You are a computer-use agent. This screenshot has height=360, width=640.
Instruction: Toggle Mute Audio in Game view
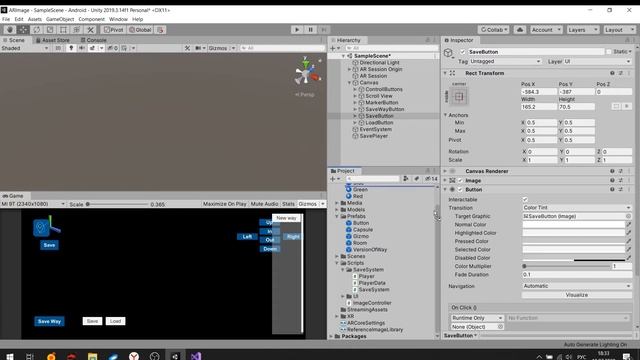264,204
